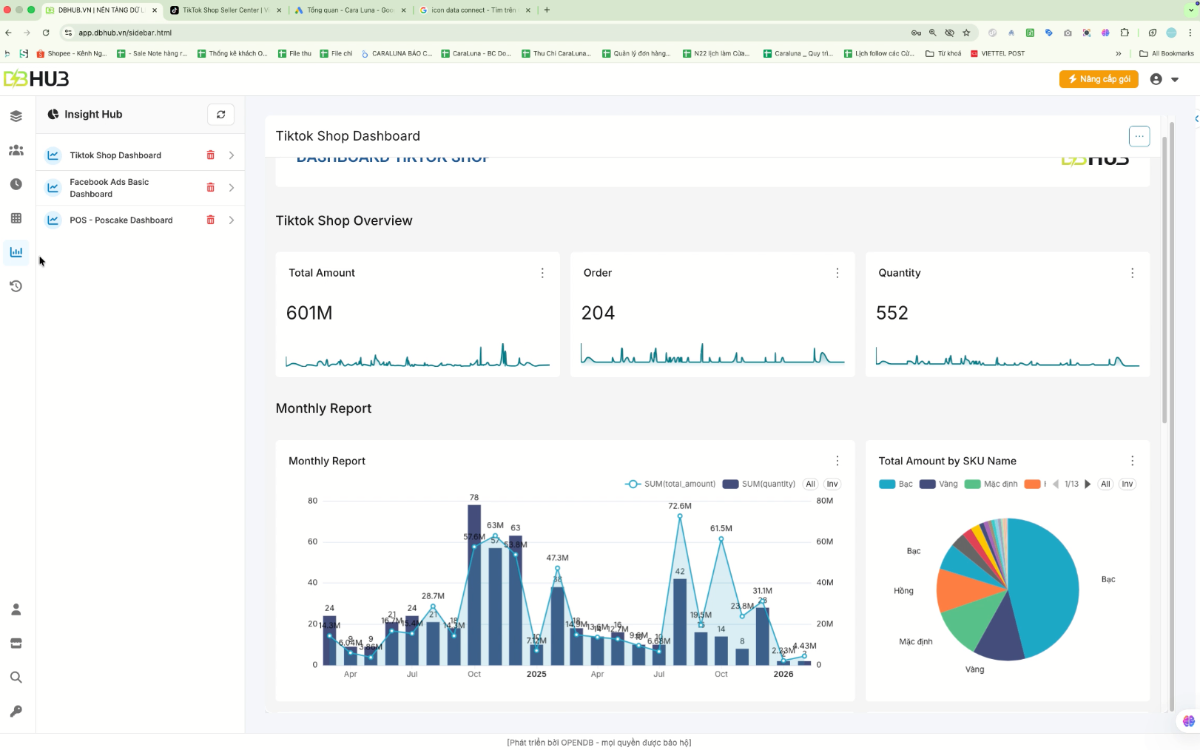1200x750 pixels.
Task: Expand Facebook Ads Basic Dashboard chevron
Action: click(x=231, y=187)
